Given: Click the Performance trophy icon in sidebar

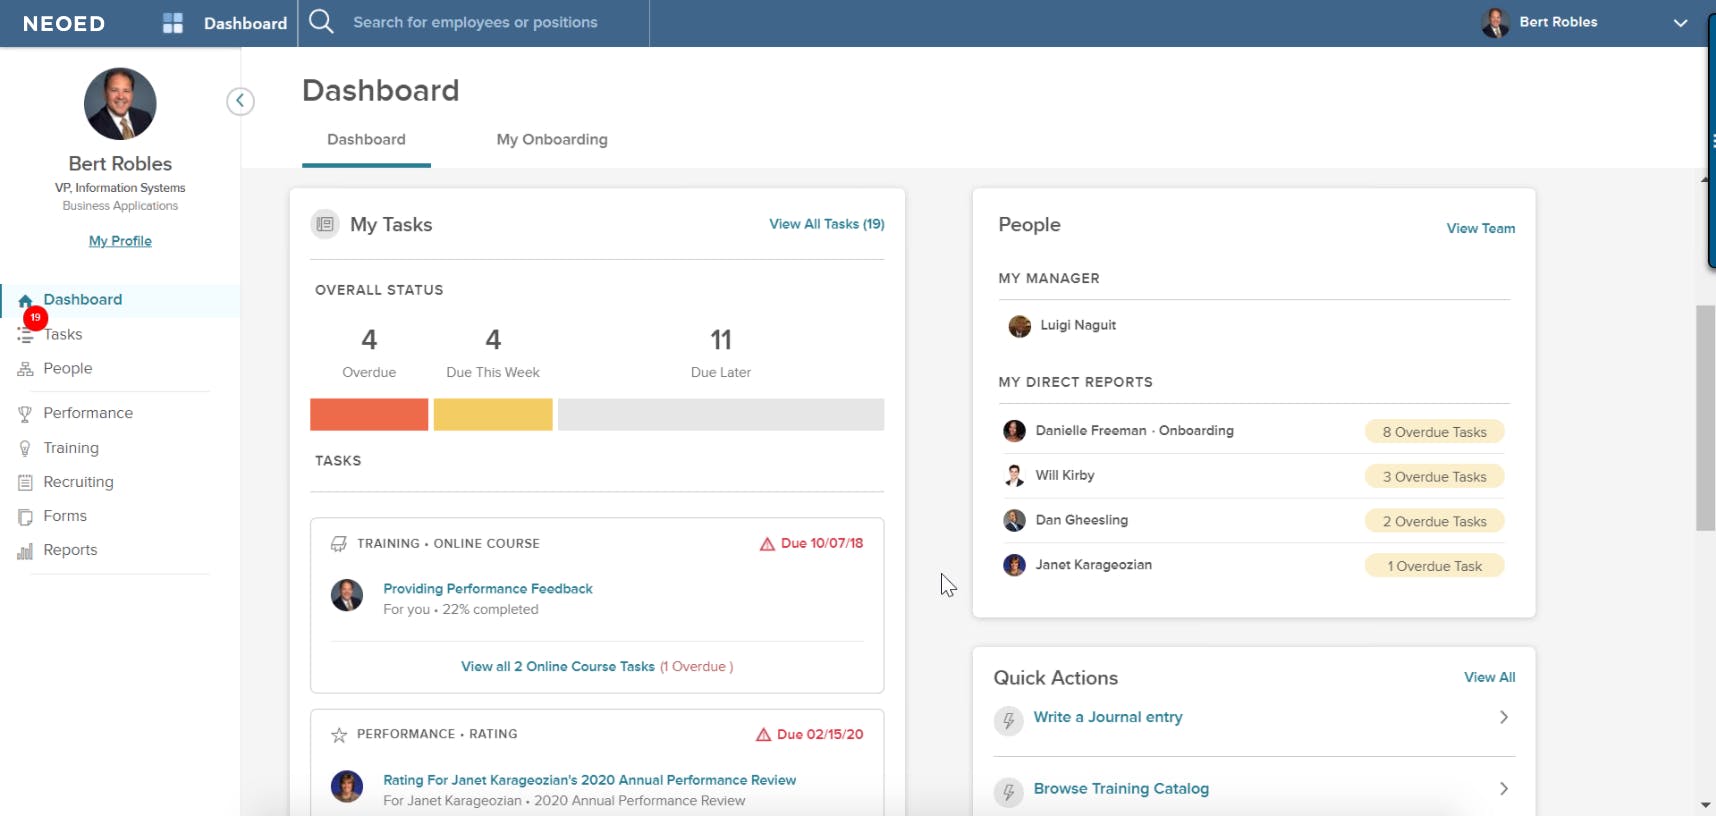Looking at the screenshot, I should pyautogui.click(x=25, y=414).
